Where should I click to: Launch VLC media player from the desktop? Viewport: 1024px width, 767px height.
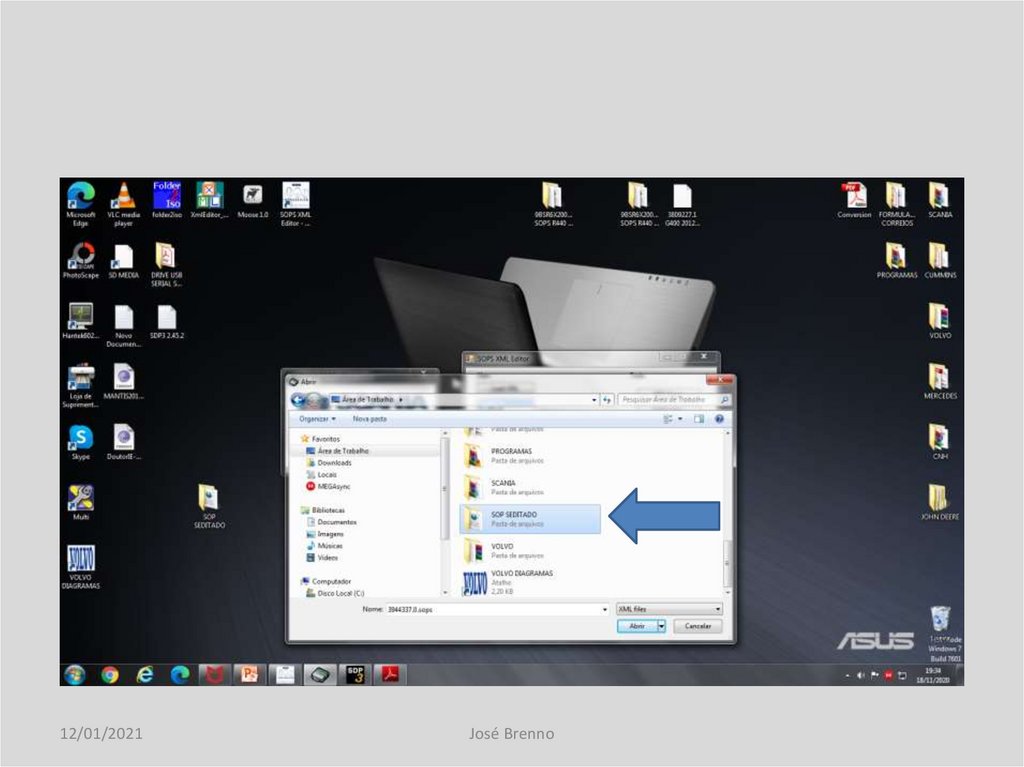click(x=123, y=204)
